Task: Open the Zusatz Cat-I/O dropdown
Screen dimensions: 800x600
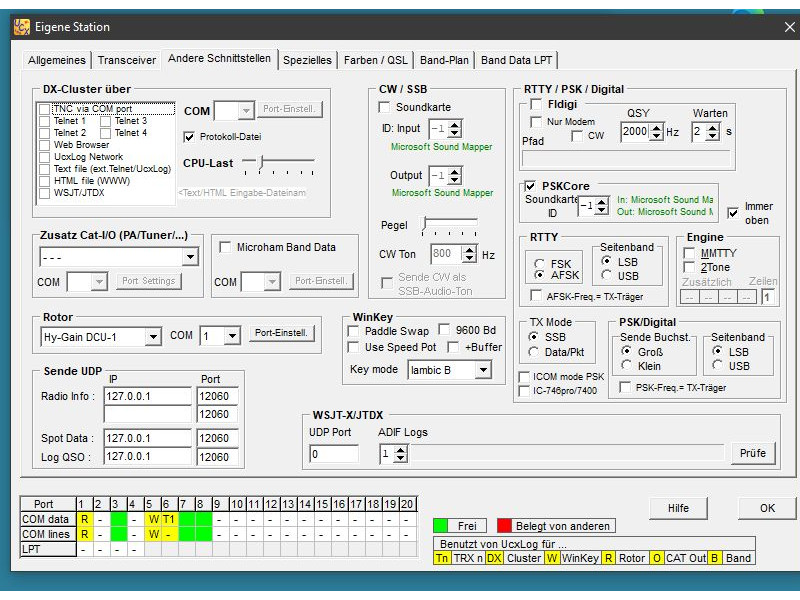Action: click(x=190, y=258)
